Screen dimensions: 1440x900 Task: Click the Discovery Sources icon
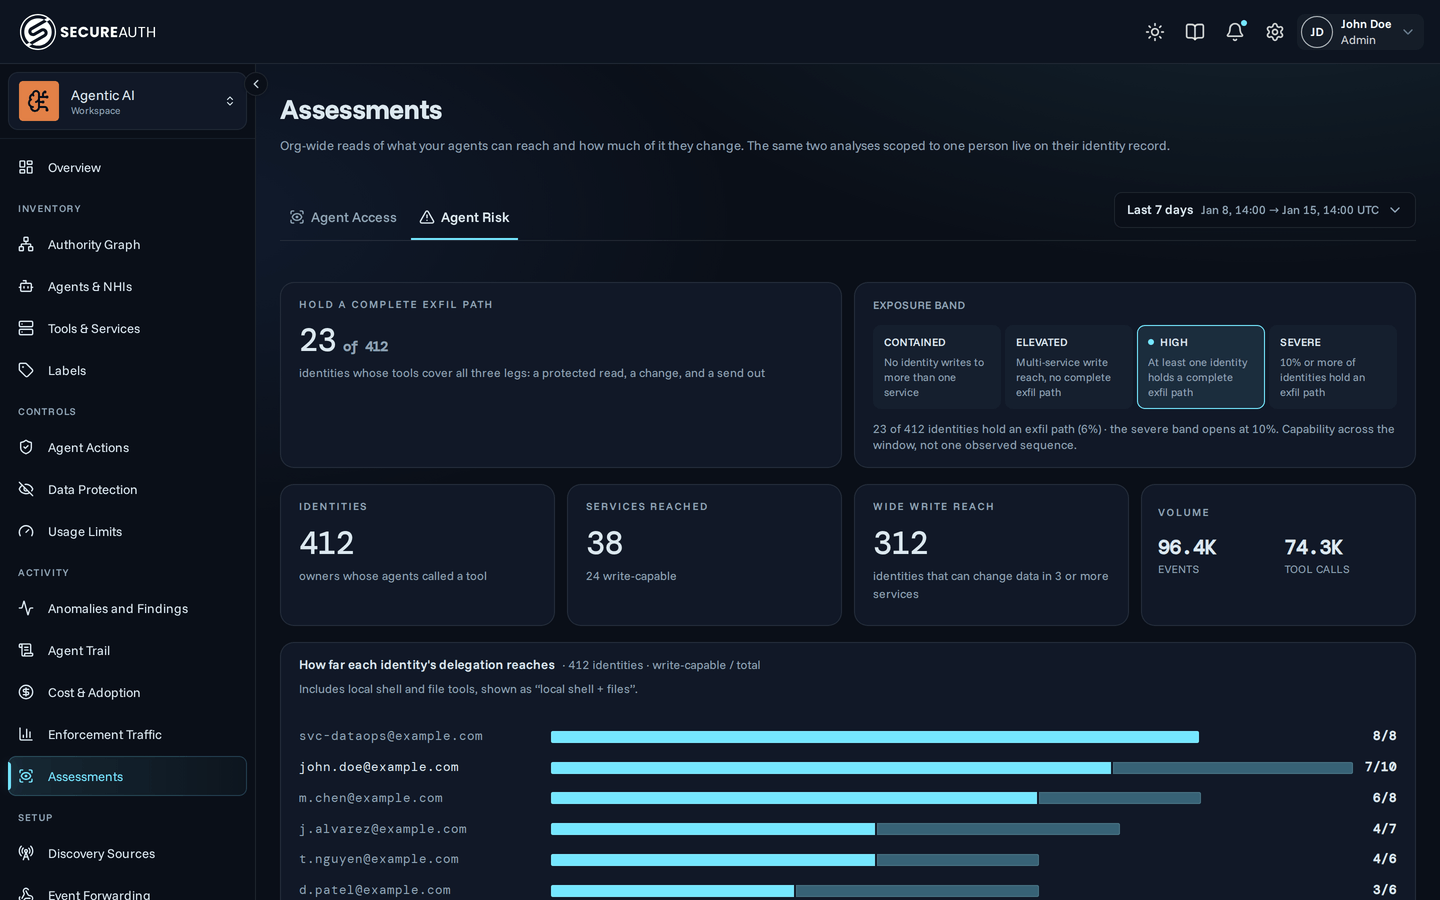(x=26, y=853)
